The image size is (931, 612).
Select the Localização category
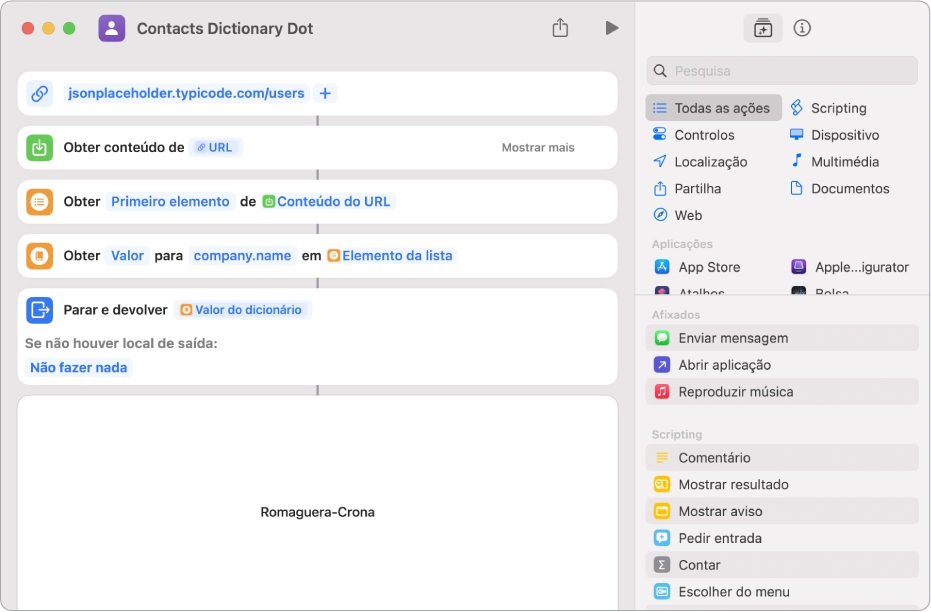pos(699,161)
